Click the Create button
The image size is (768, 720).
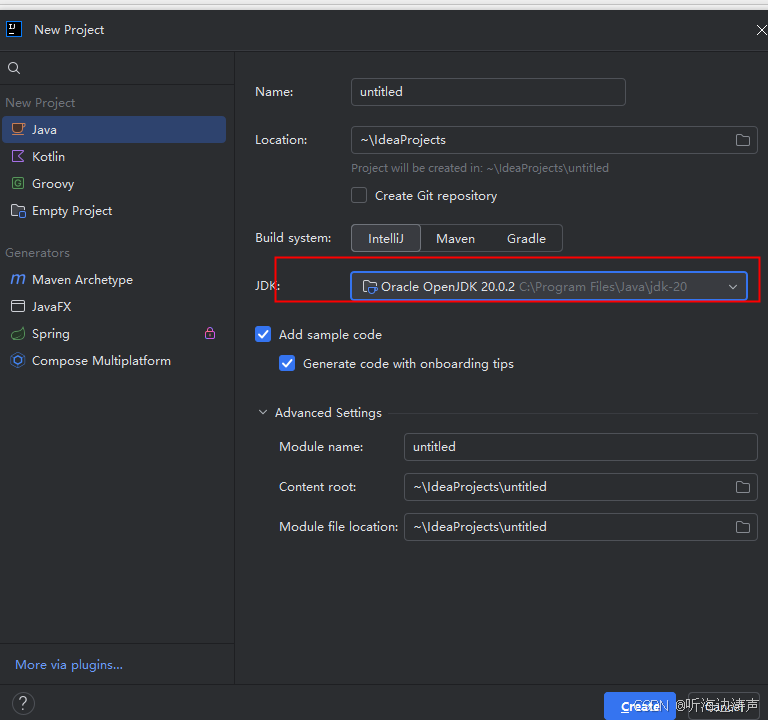[x=640, y=706]
